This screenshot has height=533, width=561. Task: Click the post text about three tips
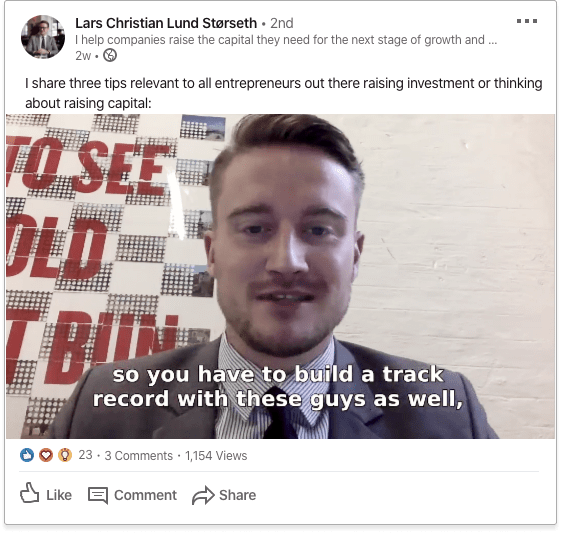pyautogui.click(x=283, y=93)
